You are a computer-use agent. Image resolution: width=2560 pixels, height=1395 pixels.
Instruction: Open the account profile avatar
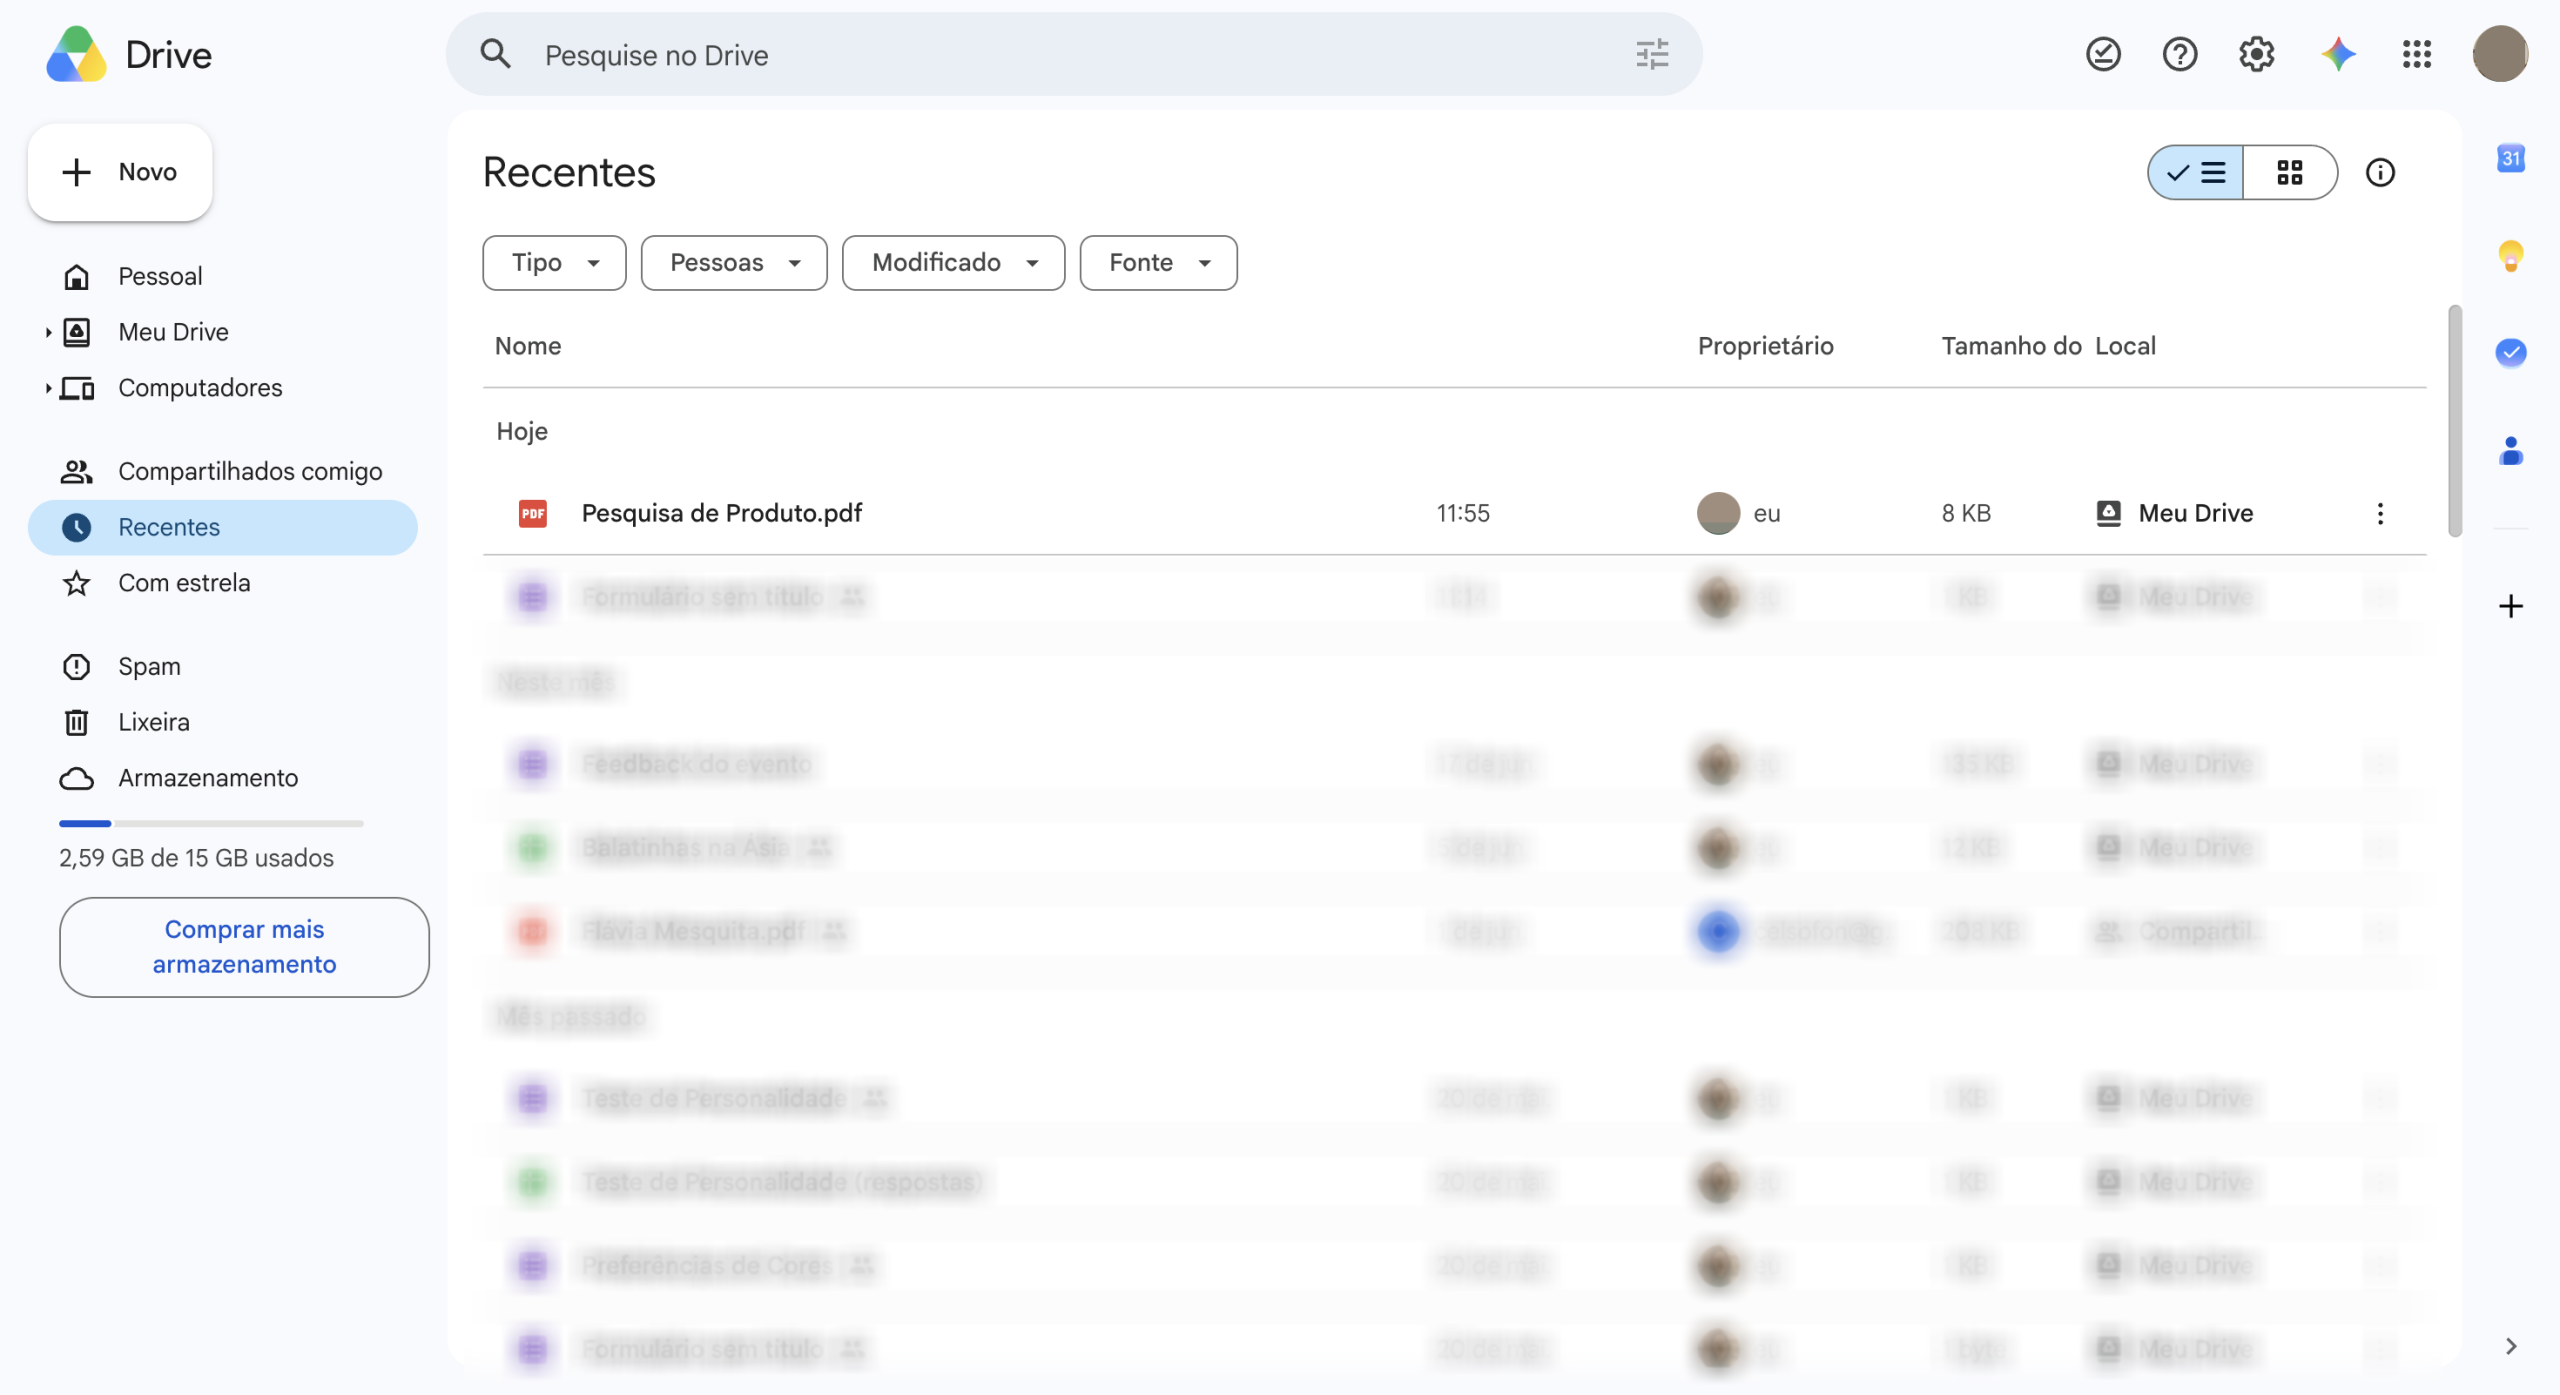point(2500,54)
